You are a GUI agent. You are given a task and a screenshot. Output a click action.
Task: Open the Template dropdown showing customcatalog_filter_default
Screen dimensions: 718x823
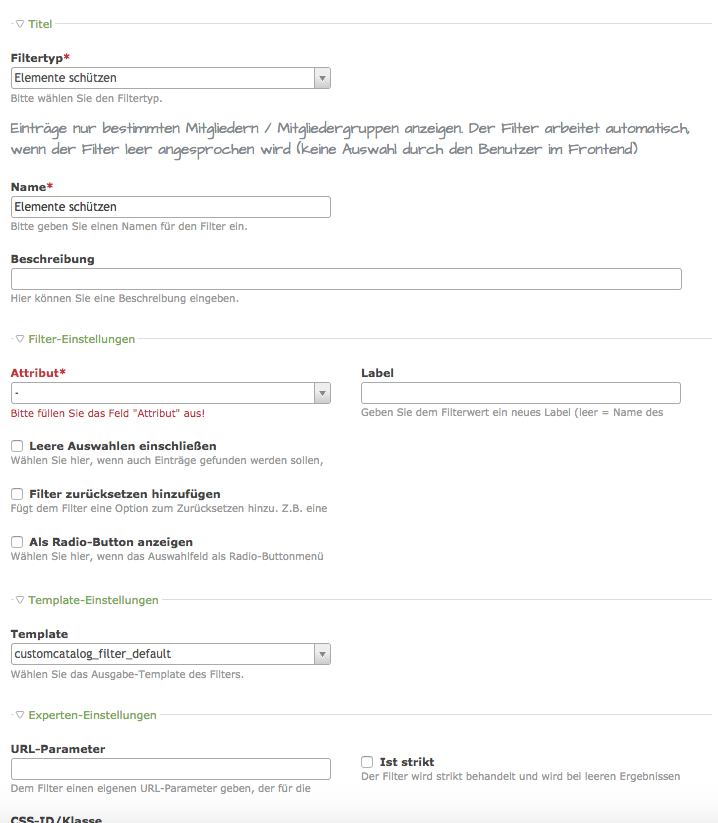(x=171, y=654)
